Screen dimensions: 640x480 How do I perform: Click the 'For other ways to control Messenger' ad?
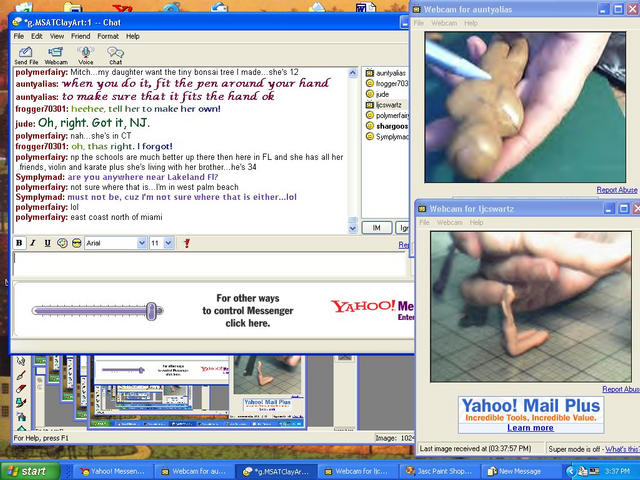point(248,311)
